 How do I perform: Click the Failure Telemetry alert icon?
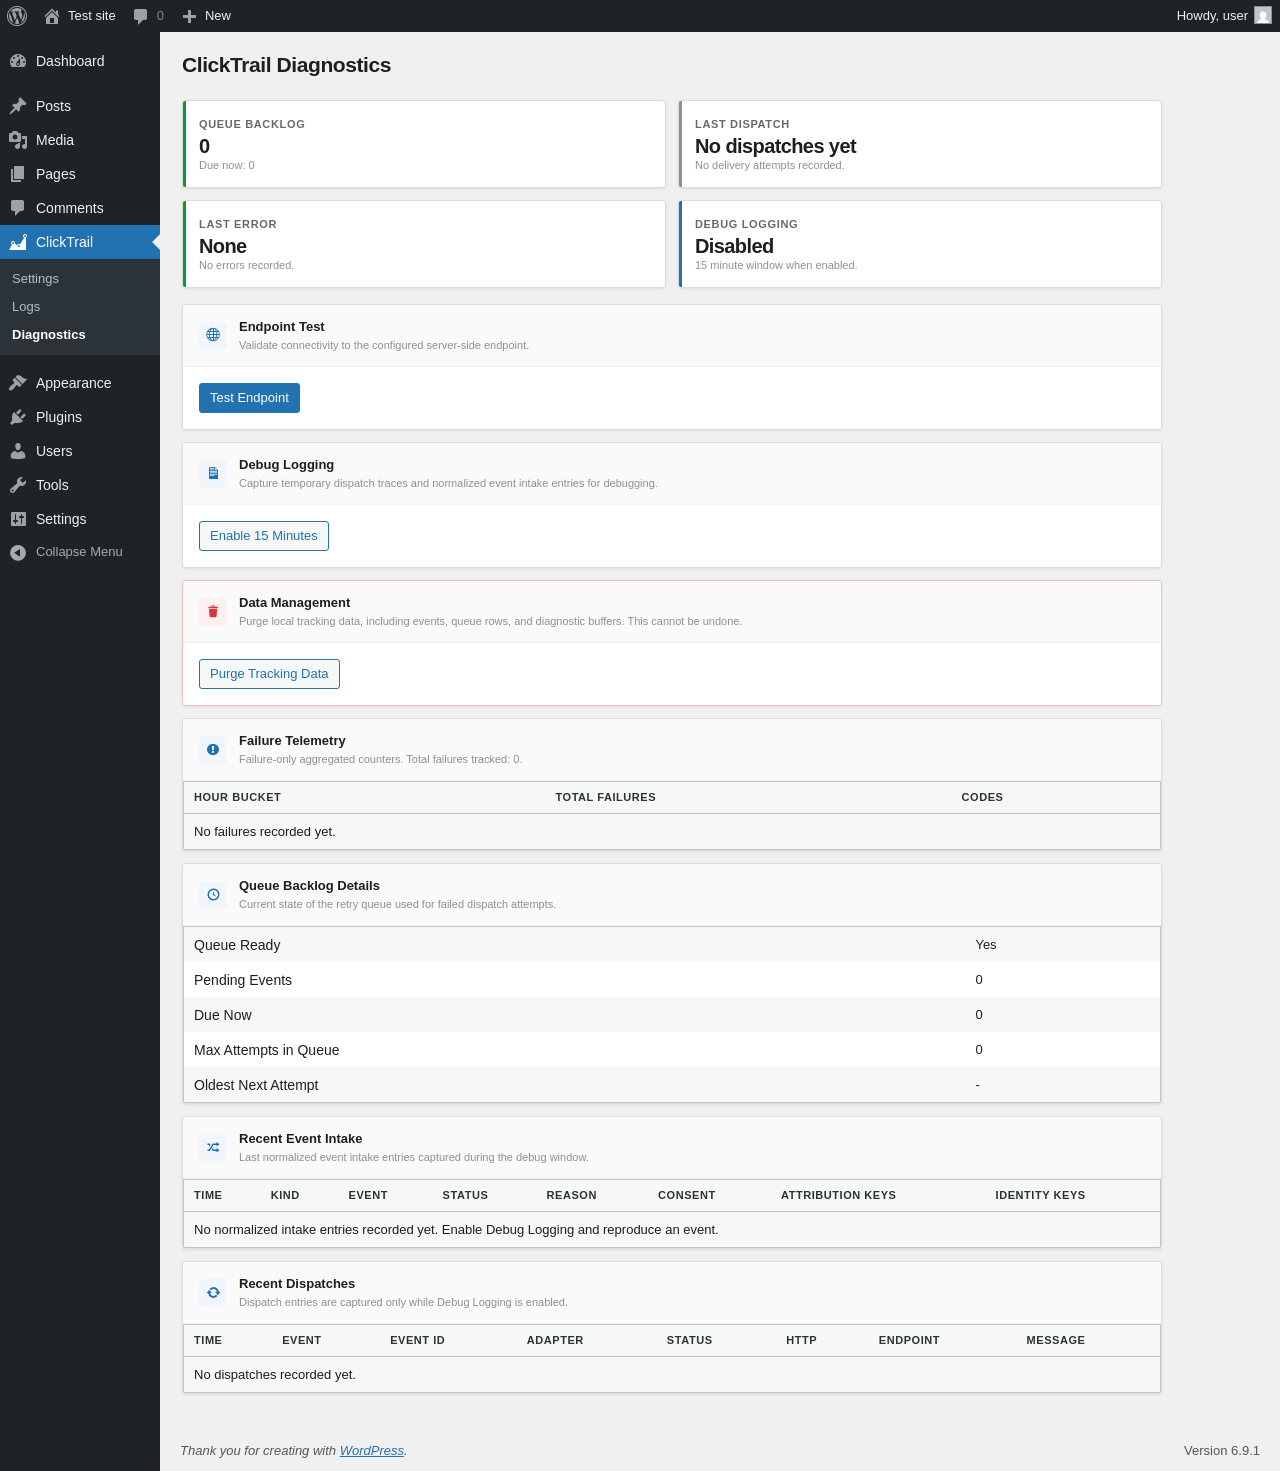coord(213,749)
